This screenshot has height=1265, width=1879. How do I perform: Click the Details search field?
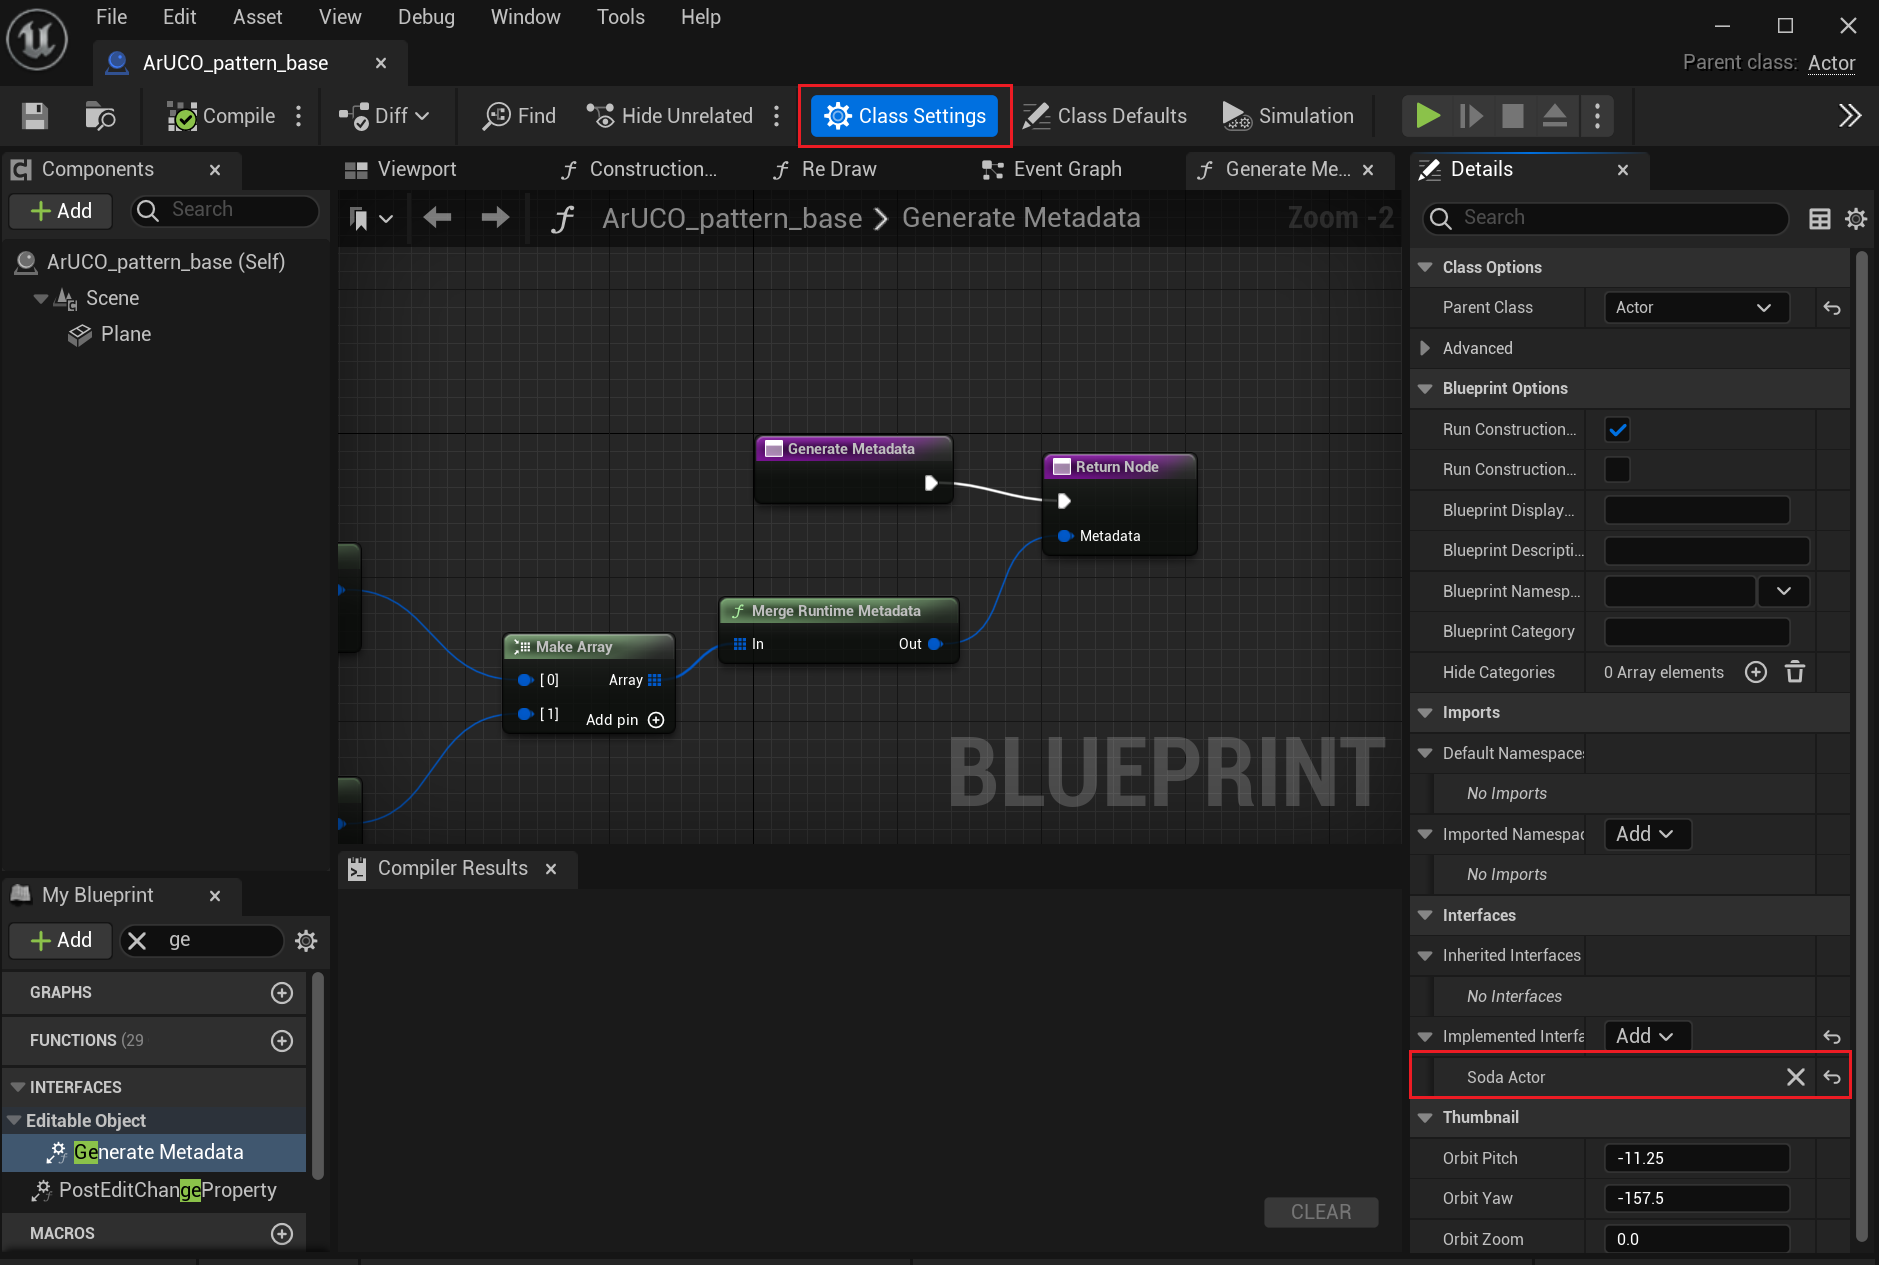(1605, 218)
